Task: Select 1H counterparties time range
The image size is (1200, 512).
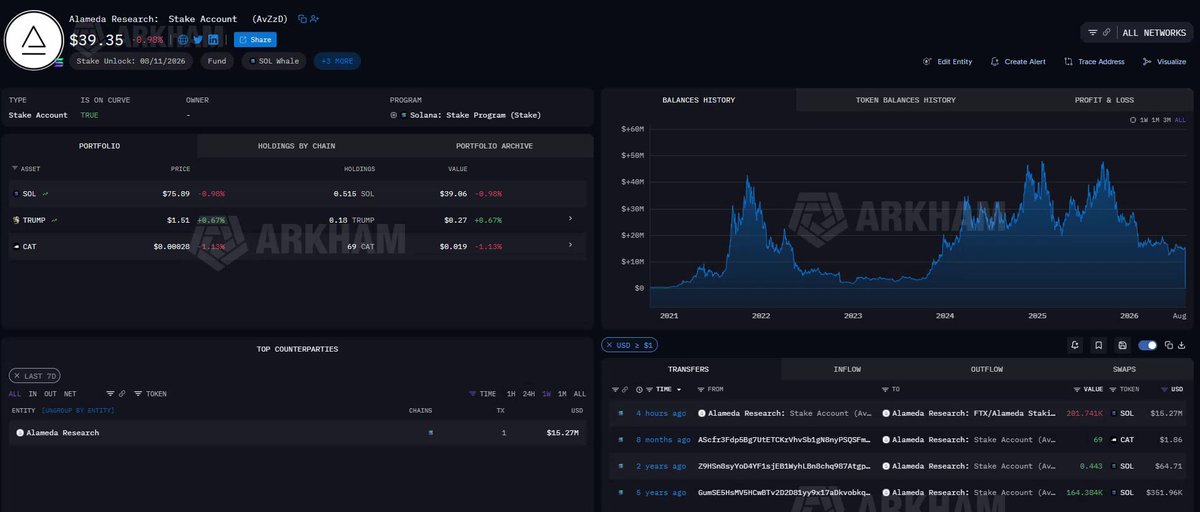Action: pyautogui.click(x=511, y=394)
